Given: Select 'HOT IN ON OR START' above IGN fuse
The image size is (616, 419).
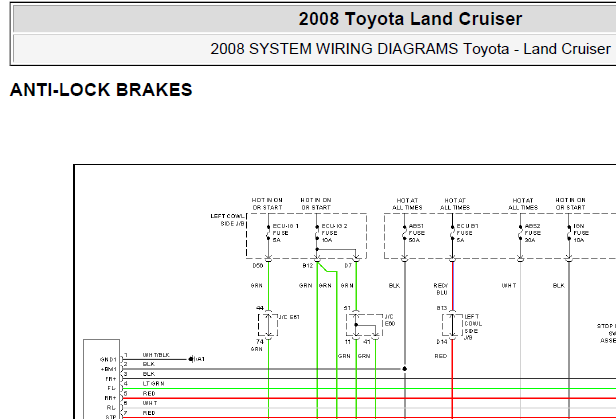Looking at the screenshot, I should (570, 204).
